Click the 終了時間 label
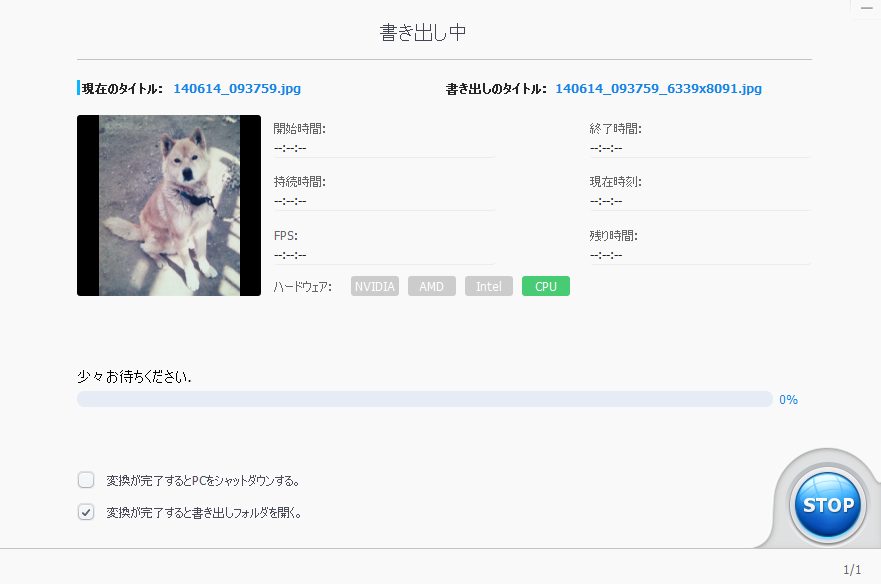 pos(615,129)
